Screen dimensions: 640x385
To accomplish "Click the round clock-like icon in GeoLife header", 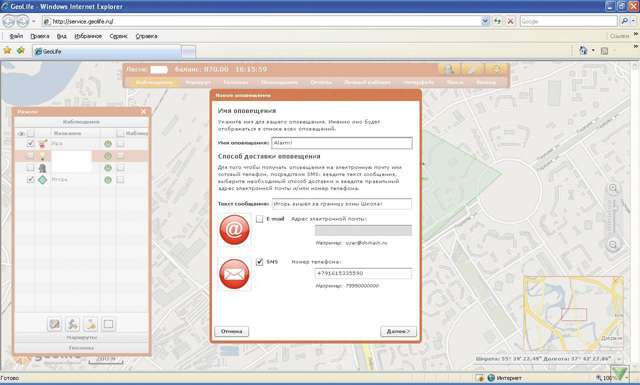I will (496, 69).
